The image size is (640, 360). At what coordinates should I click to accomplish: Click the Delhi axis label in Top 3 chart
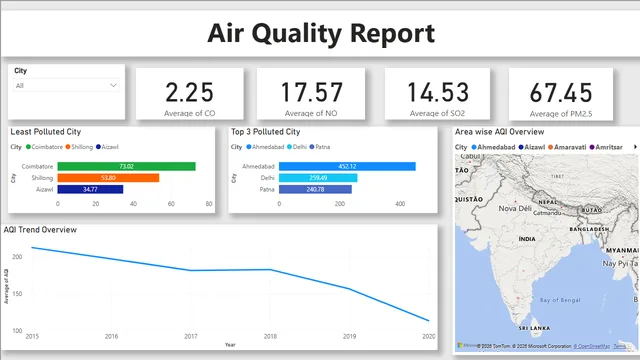[267, 178]
